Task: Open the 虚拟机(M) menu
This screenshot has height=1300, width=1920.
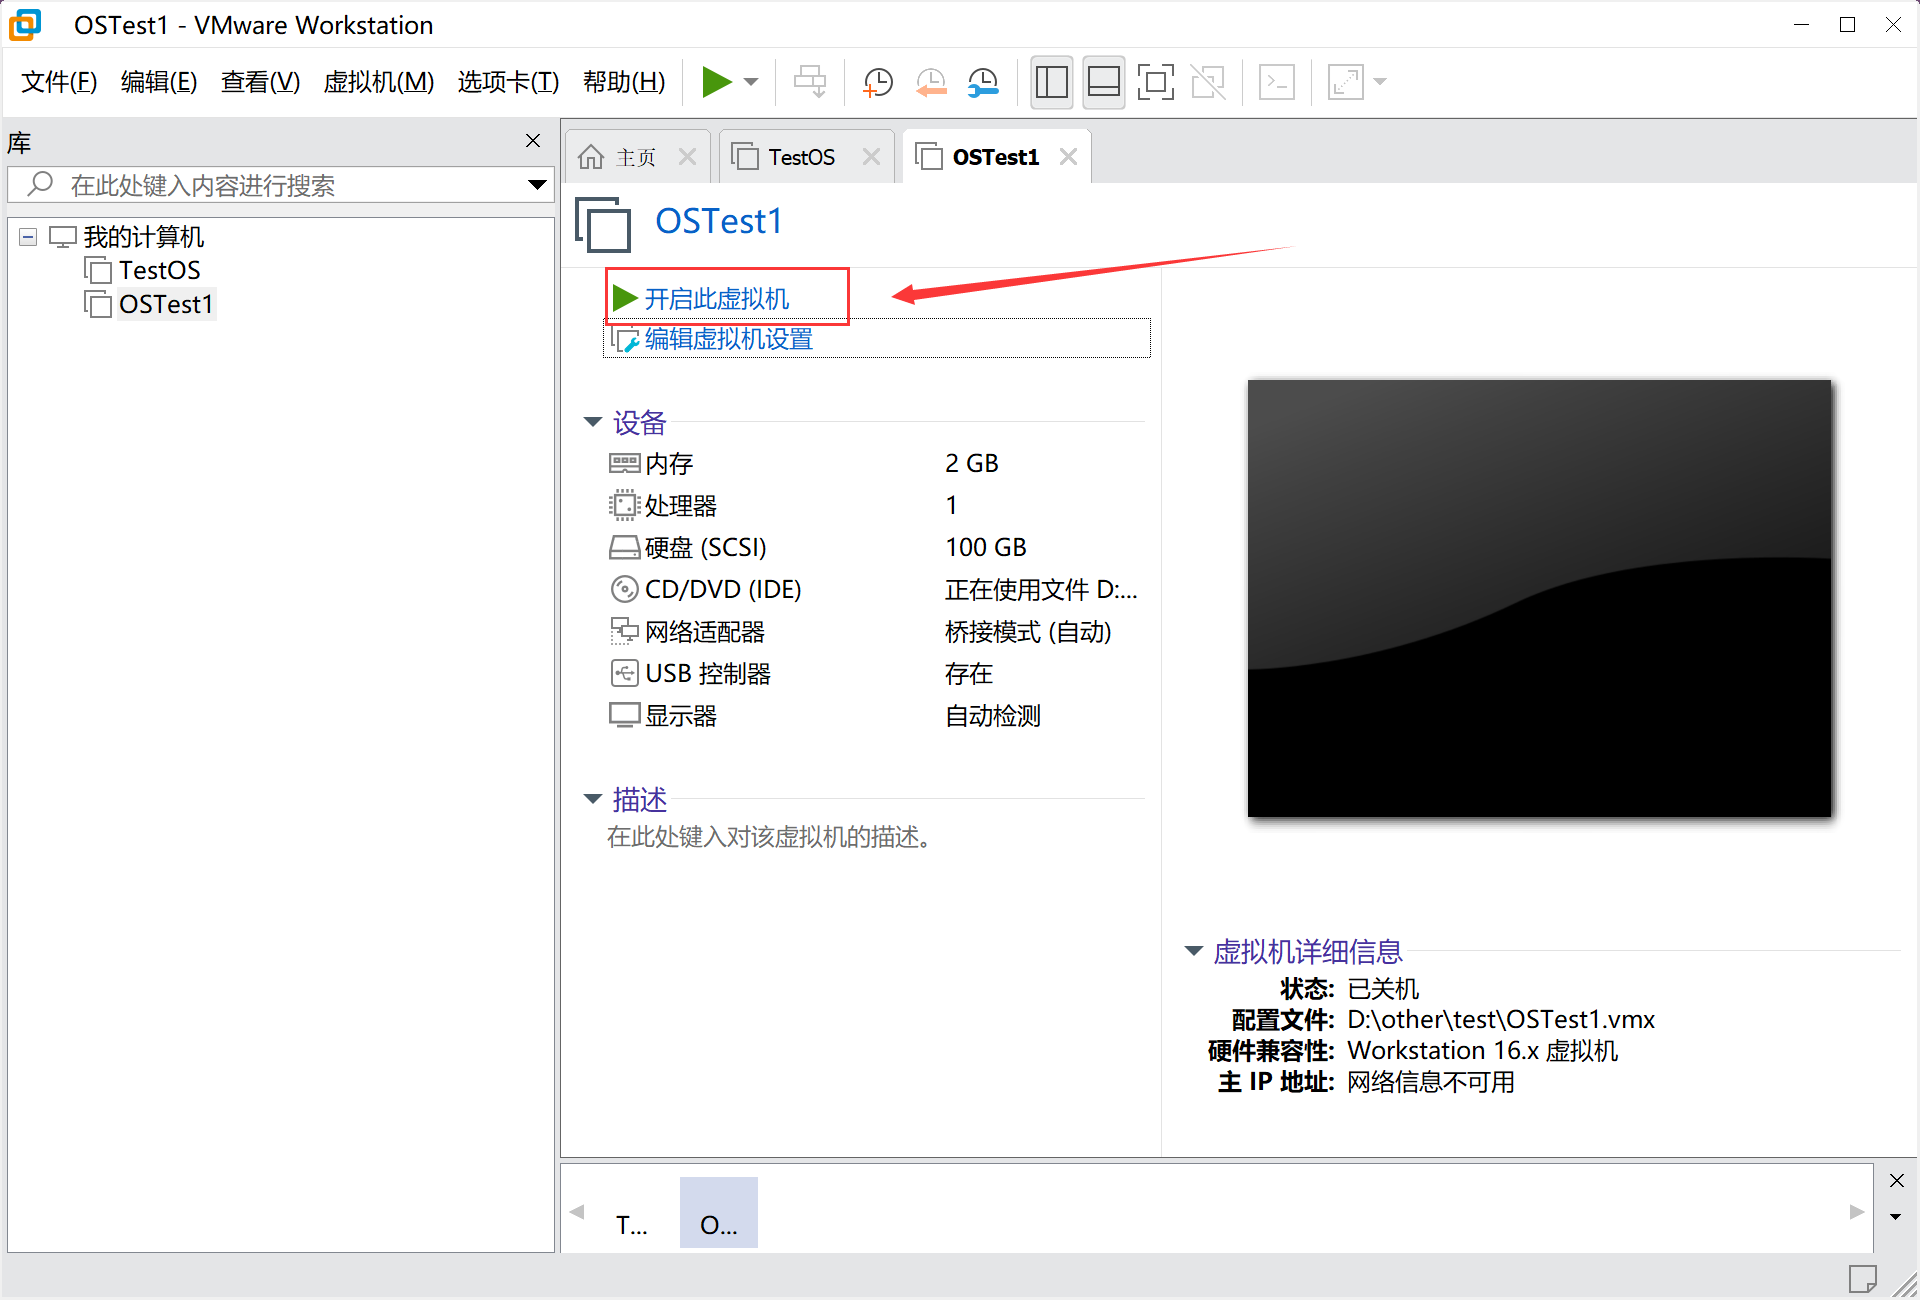Action: click(378, 82)
